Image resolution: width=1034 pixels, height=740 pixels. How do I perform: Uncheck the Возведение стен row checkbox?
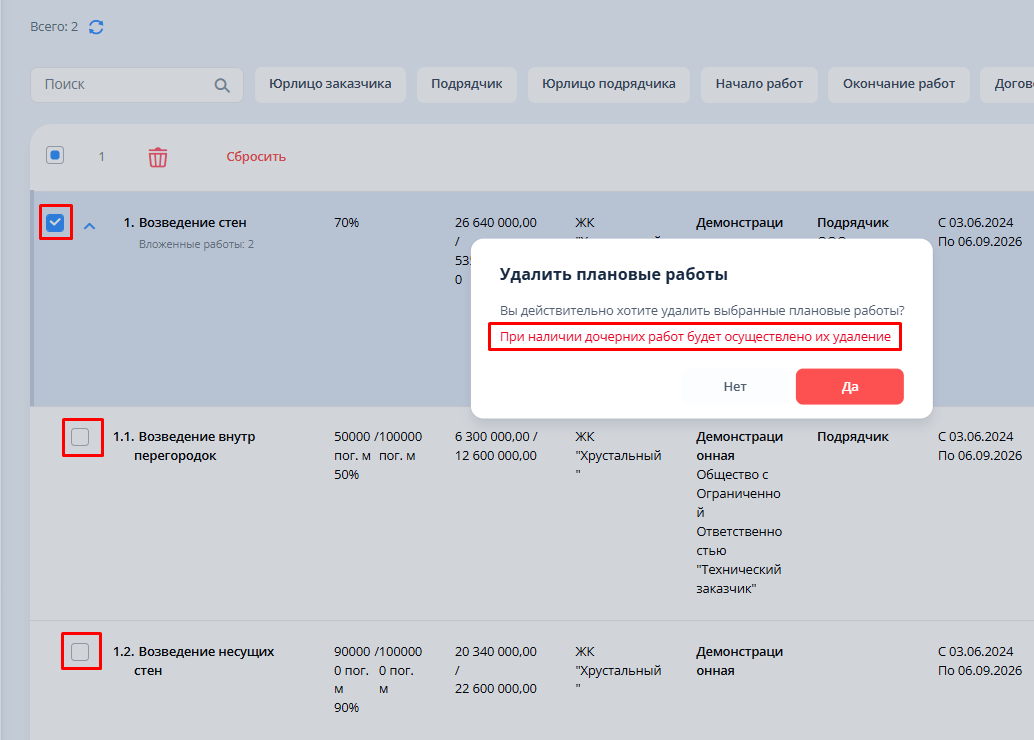(56, 222)
